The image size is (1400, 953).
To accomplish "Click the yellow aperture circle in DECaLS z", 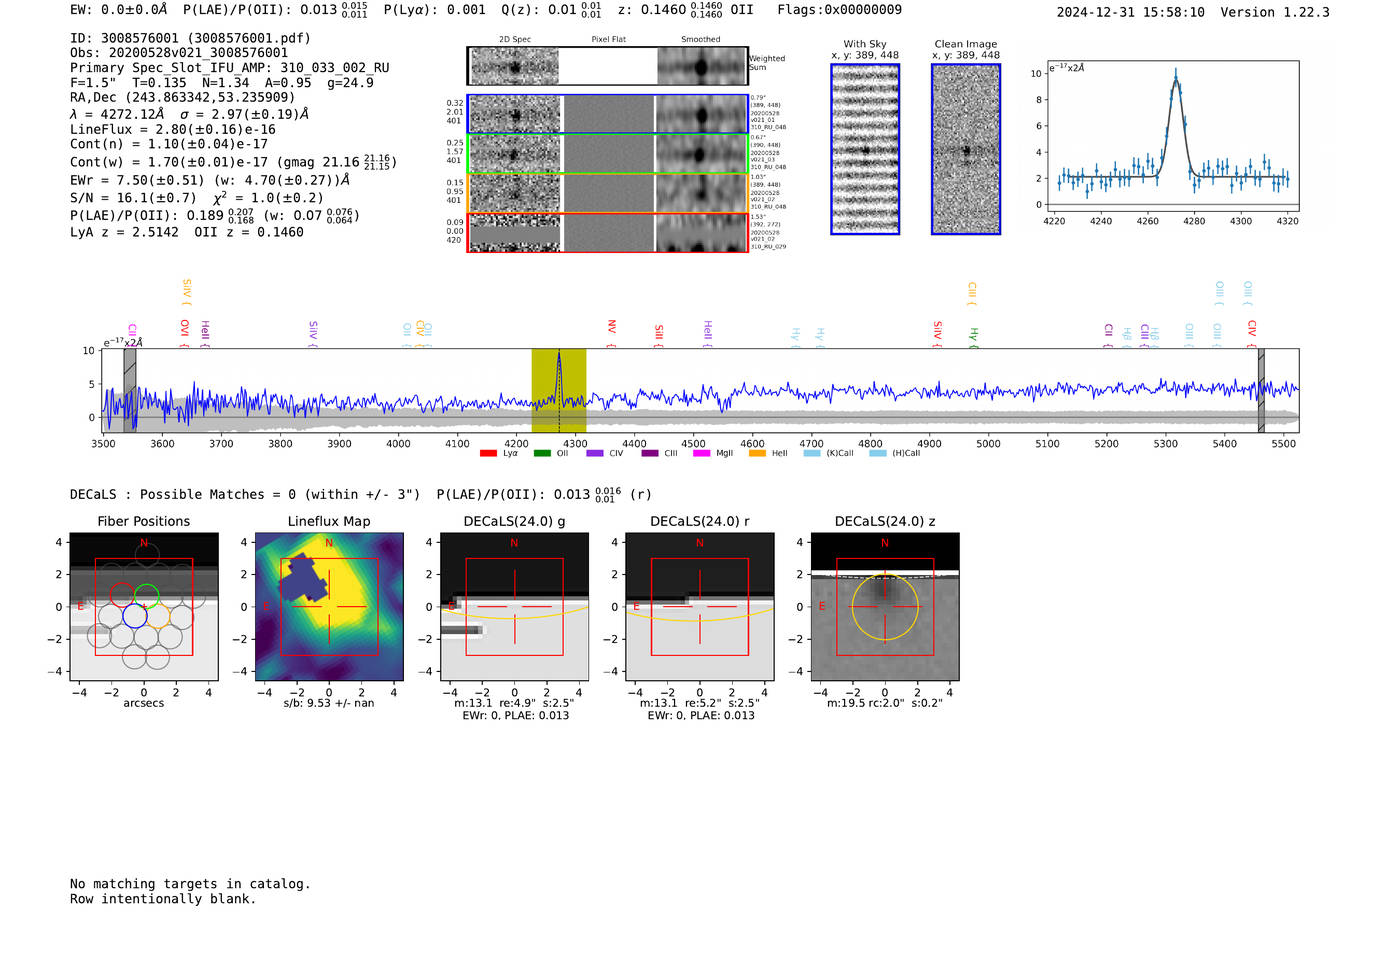I will coord(885,607).
